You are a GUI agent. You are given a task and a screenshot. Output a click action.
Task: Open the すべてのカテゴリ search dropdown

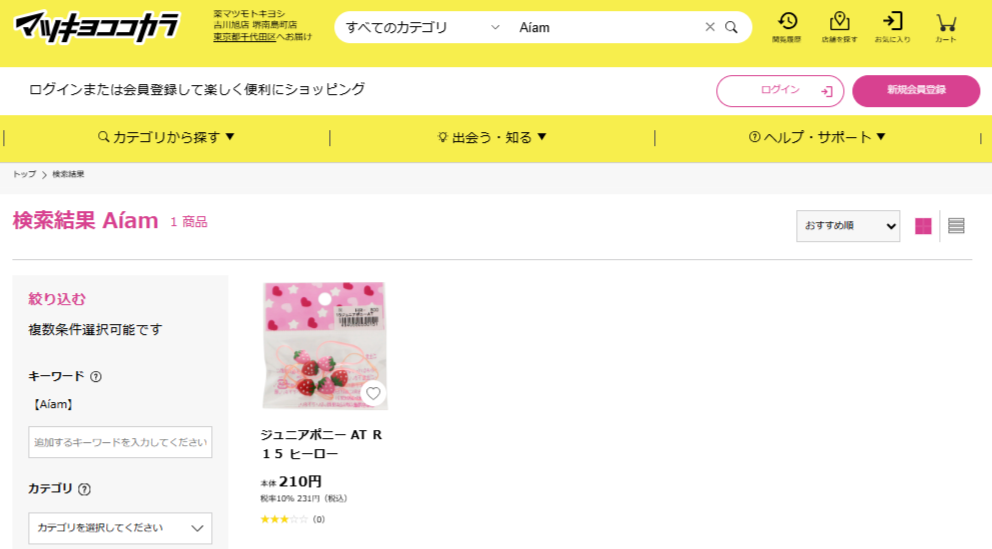(422, 27)
